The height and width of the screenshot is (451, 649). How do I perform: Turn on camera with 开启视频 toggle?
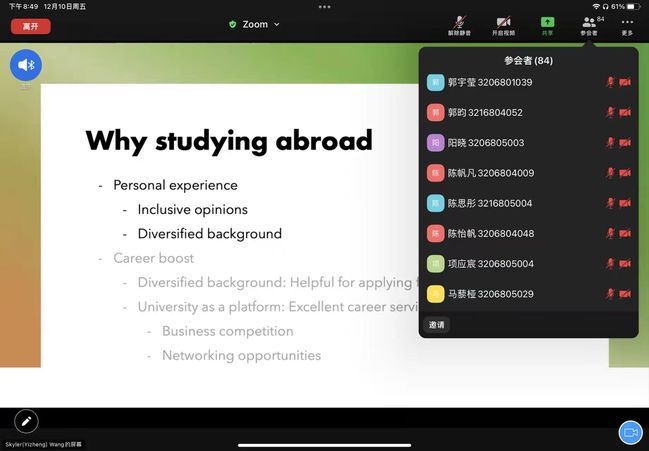503,24
